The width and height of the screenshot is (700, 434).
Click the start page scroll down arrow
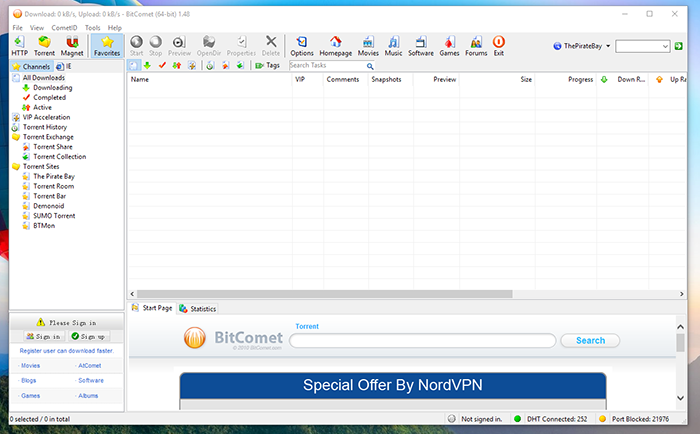(x=680, y=398)
